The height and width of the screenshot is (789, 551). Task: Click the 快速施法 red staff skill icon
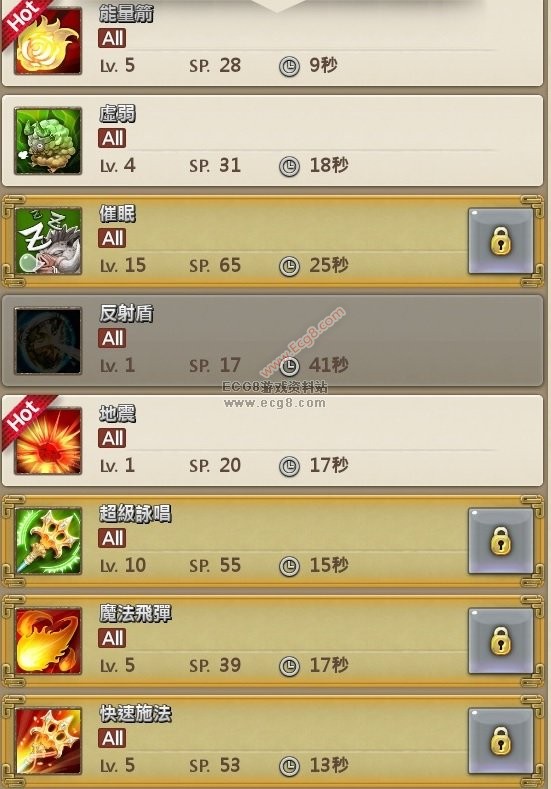(48, 741)
